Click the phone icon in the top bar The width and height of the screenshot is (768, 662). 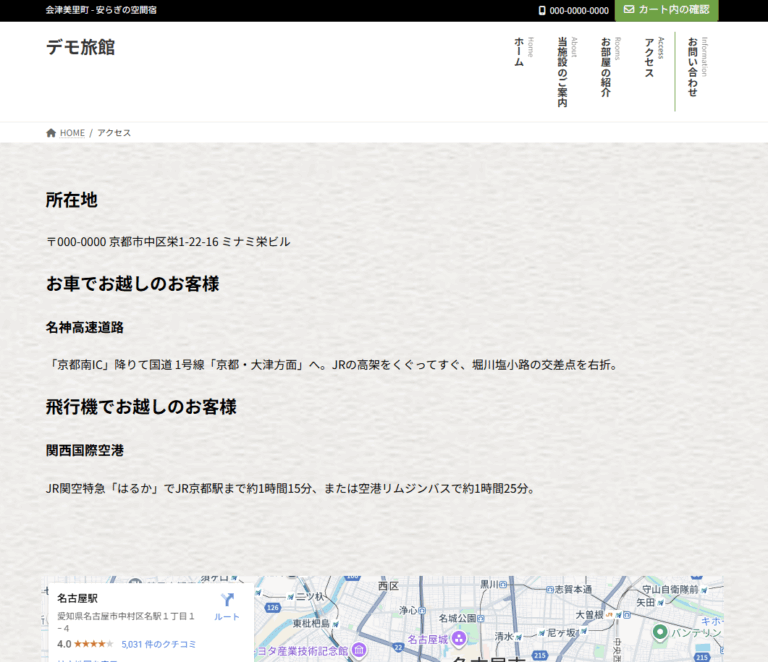pyautogui.click(x=542, y=10)
